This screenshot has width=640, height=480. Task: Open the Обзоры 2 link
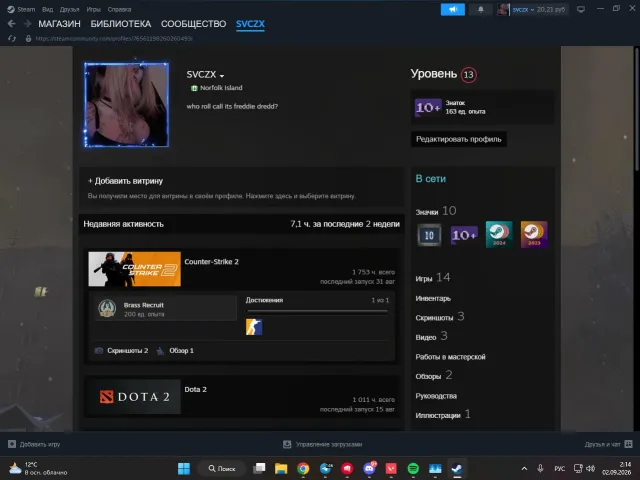[x=434, y=376]
